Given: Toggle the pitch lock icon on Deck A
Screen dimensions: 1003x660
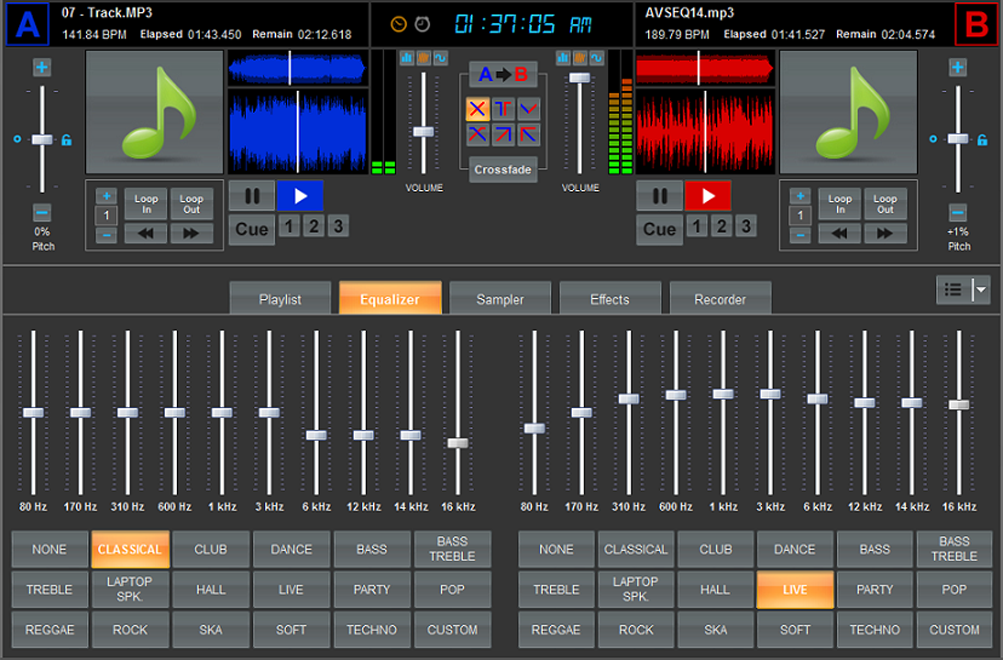Looking at the screenshot, I should (x=67, y=140).
